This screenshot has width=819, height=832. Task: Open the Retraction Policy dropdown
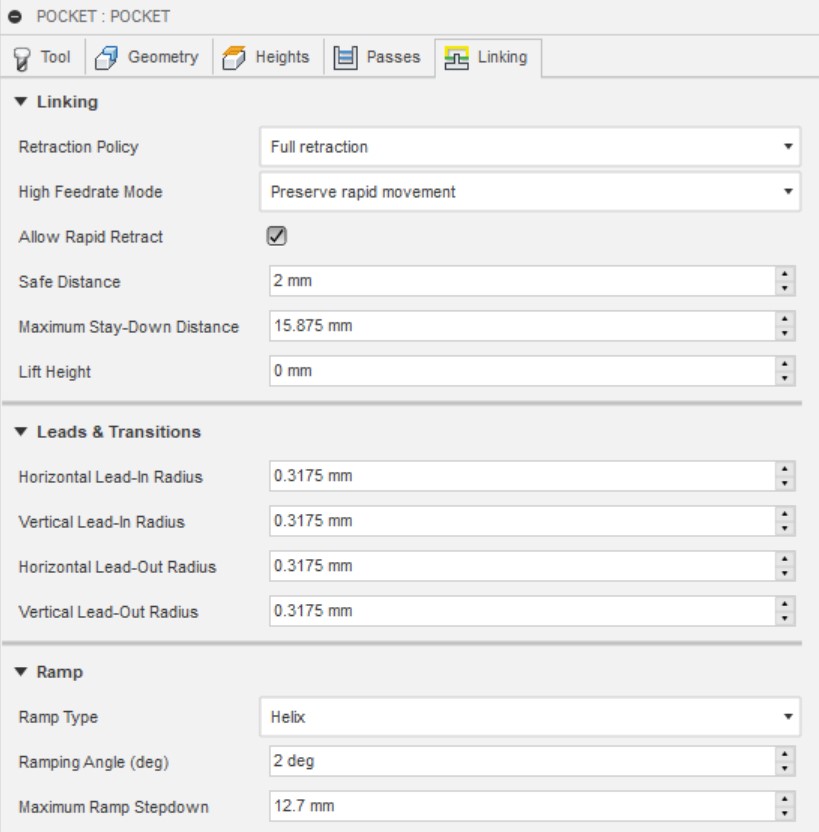click(x=528, y=147)
